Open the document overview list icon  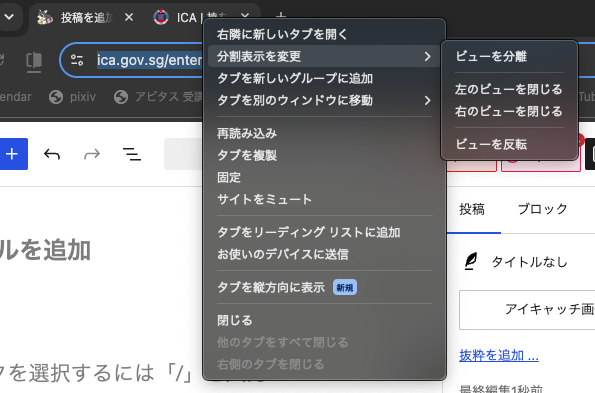132,154
